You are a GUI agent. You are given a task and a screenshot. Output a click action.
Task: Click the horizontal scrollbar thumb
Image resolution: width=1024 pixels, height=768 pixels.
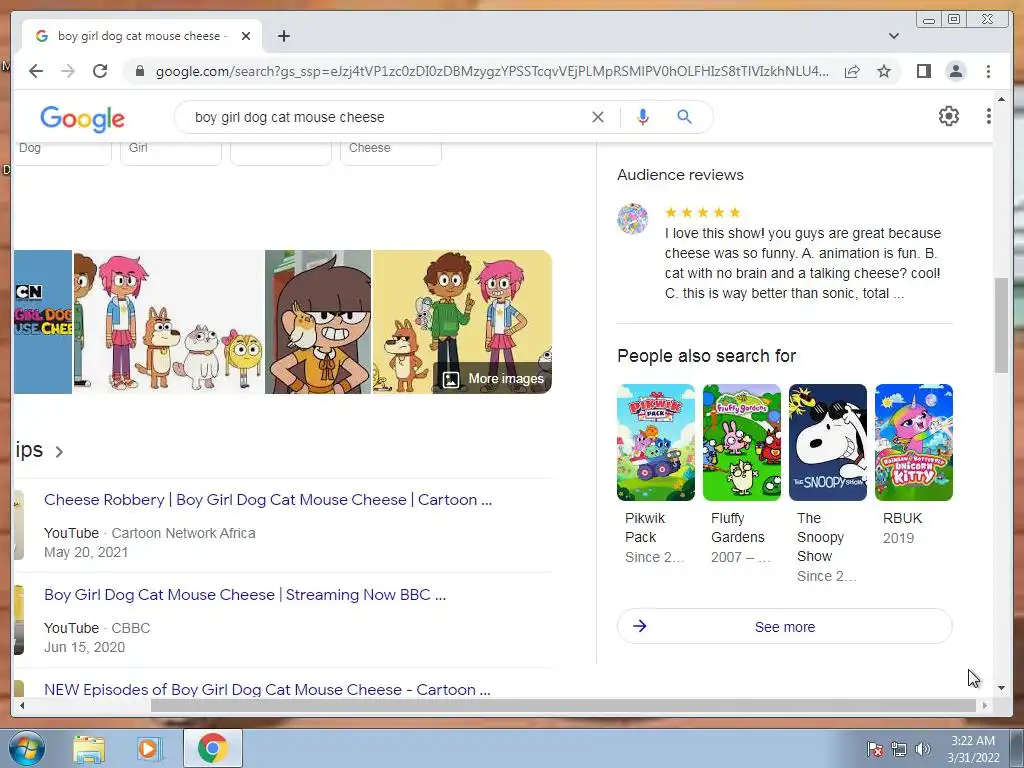(563, 705)
